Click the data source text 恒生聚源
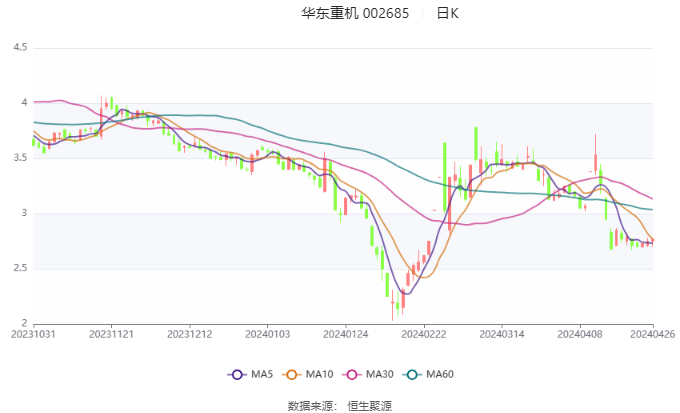The width and height of the screenshot is (680, 413). [369, 406]
